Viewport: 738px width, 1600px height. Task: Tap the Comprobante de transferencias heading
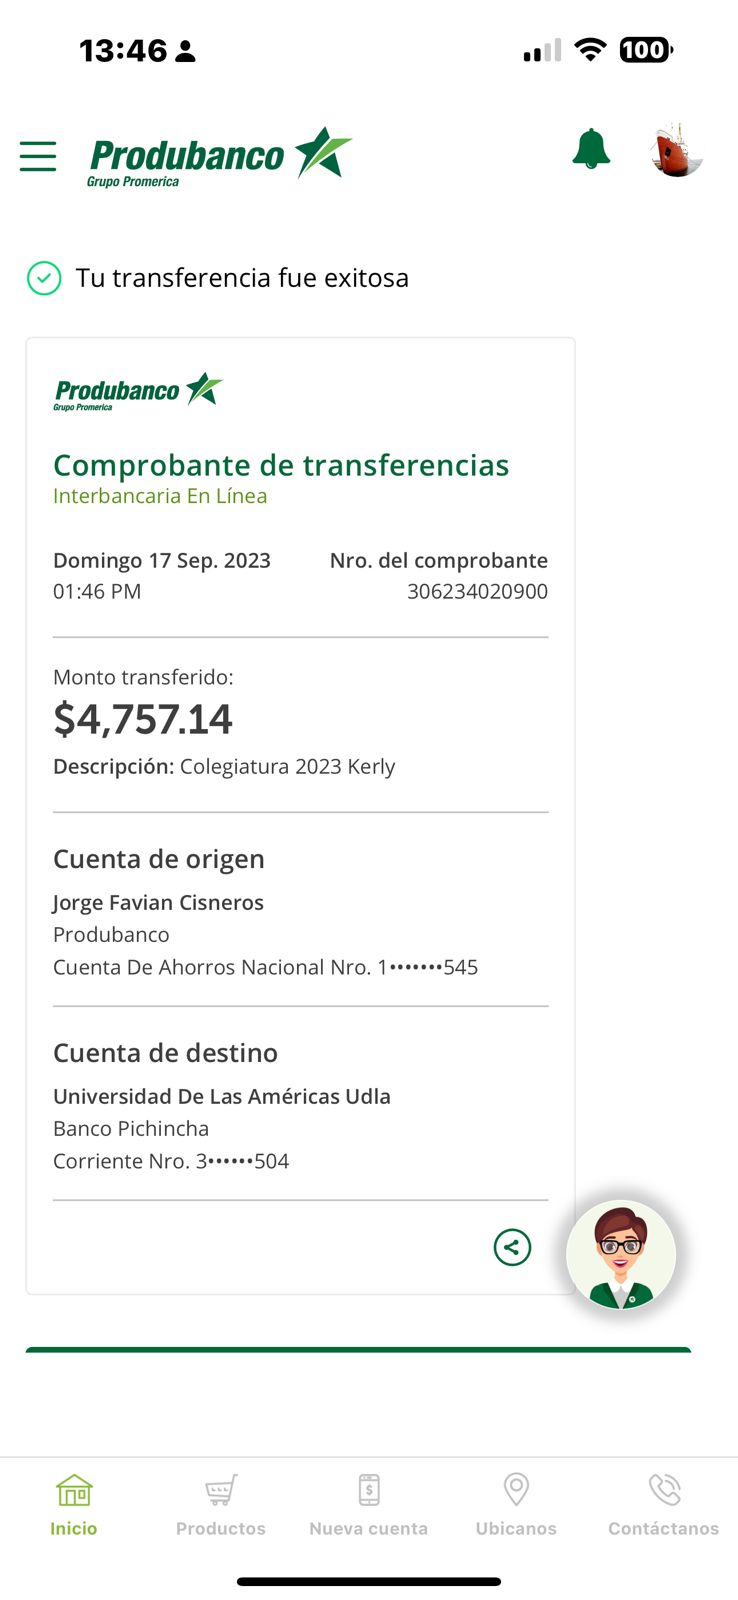pos(281,465)
